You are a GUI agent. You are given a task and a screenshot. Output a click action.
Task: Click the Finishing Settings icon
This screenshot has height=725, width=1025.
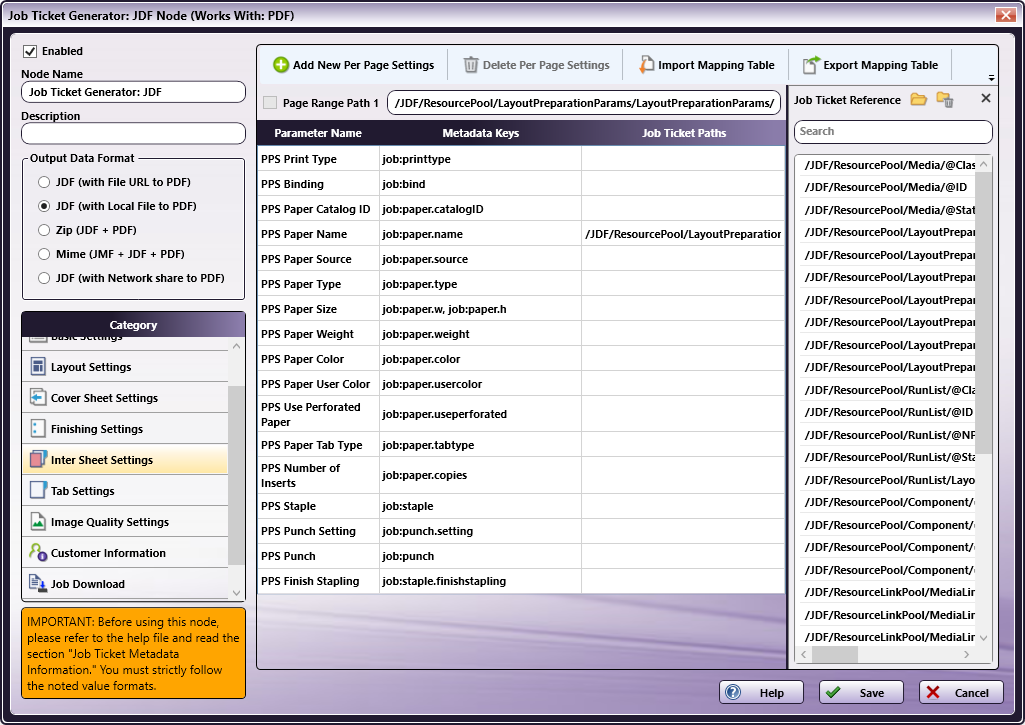point(38,429)
